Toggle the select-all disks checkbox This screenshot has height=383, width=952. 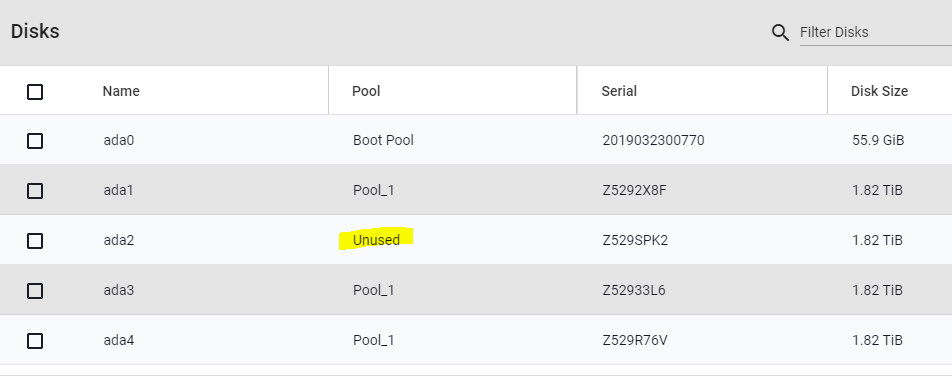click(x=35, y=92)
